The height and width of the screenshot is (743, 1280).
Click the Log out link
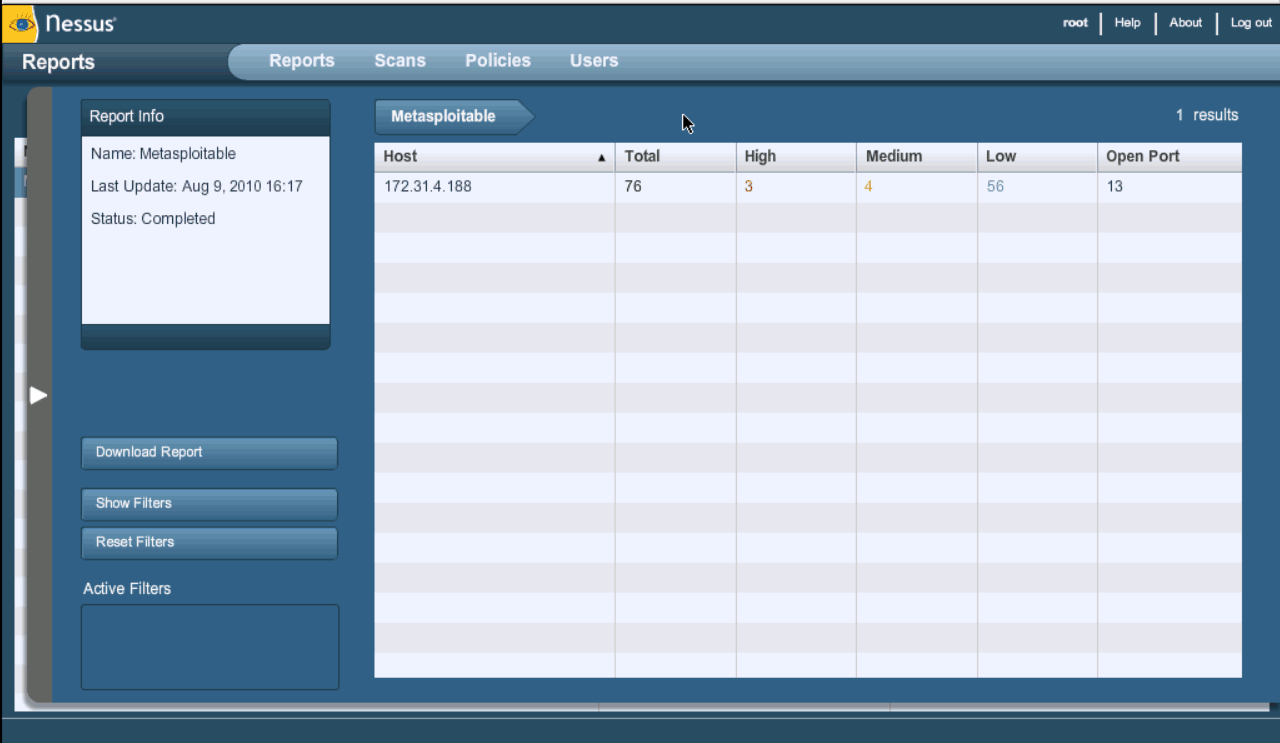tap(1251, 23)
